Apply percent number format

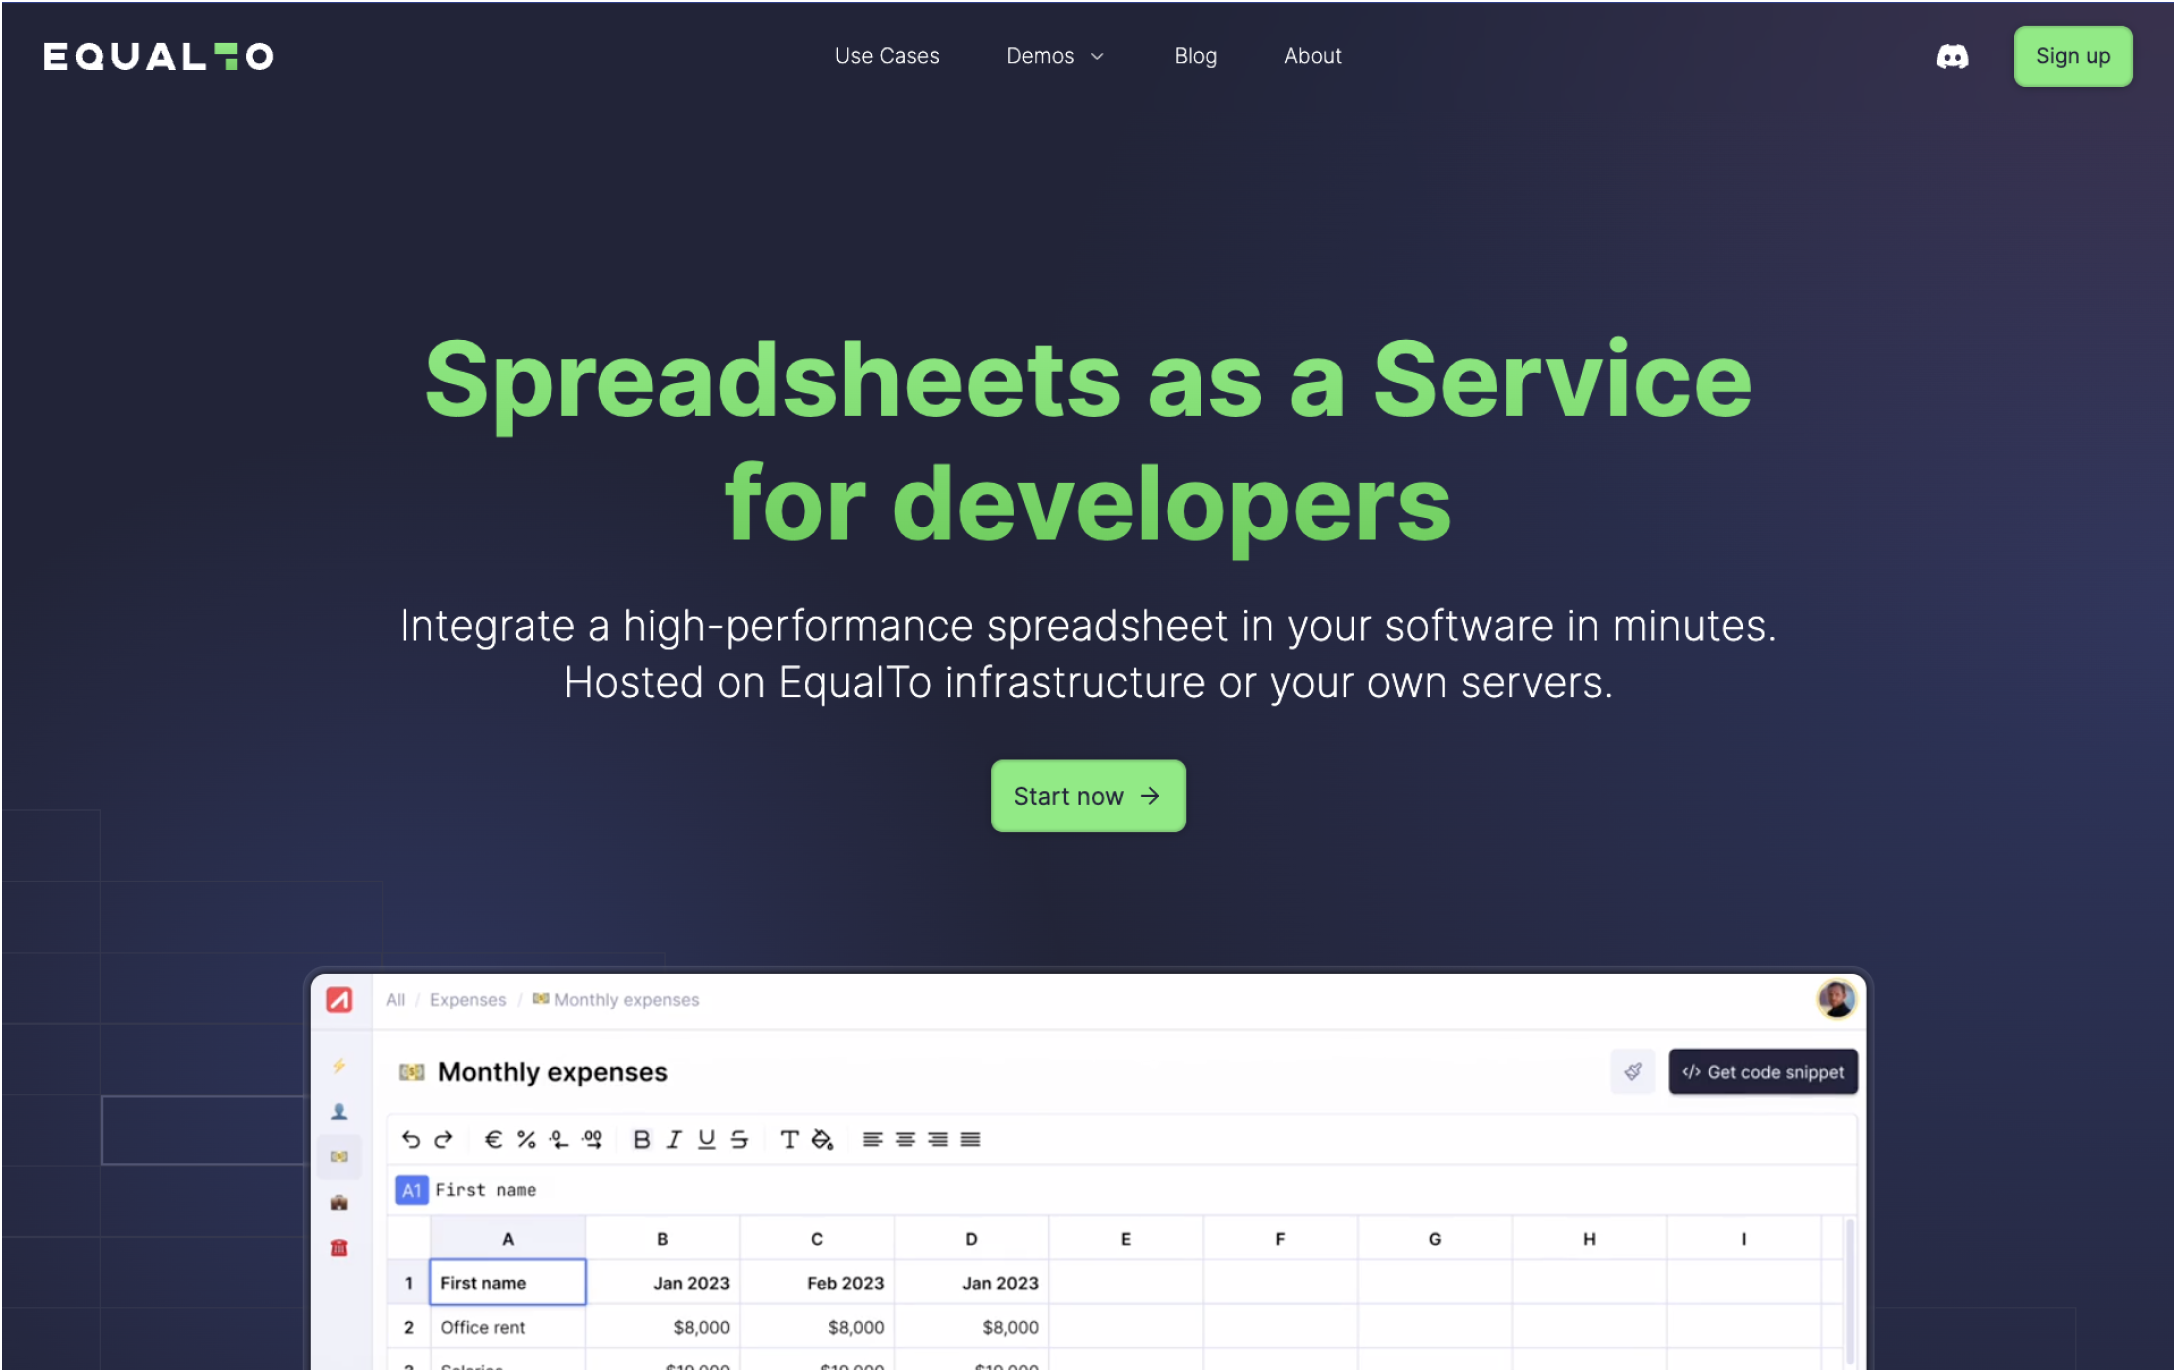pyautogui.click(x=526, y=1139)
